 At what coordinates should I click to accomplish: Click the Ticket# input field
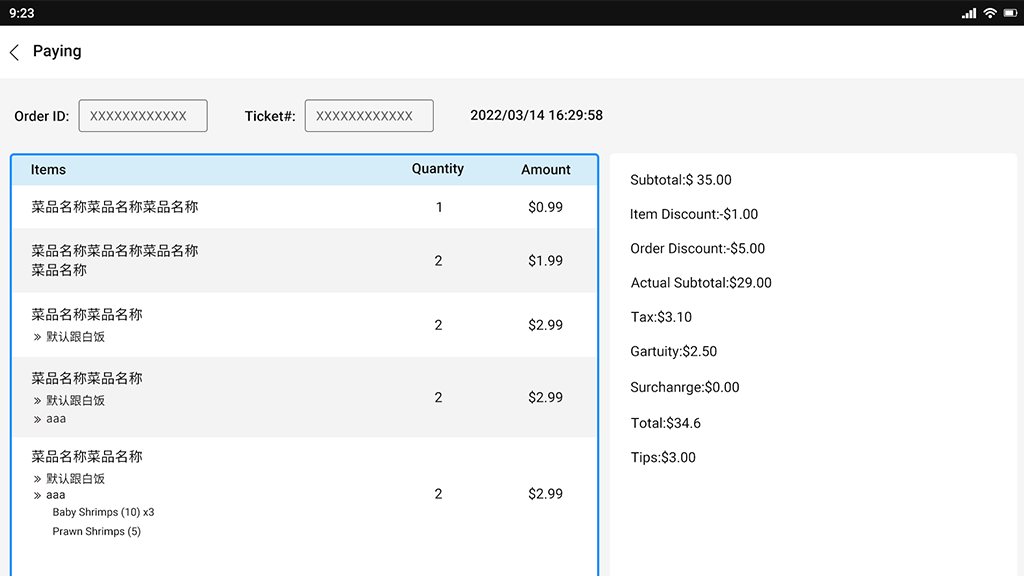[369, 116]
